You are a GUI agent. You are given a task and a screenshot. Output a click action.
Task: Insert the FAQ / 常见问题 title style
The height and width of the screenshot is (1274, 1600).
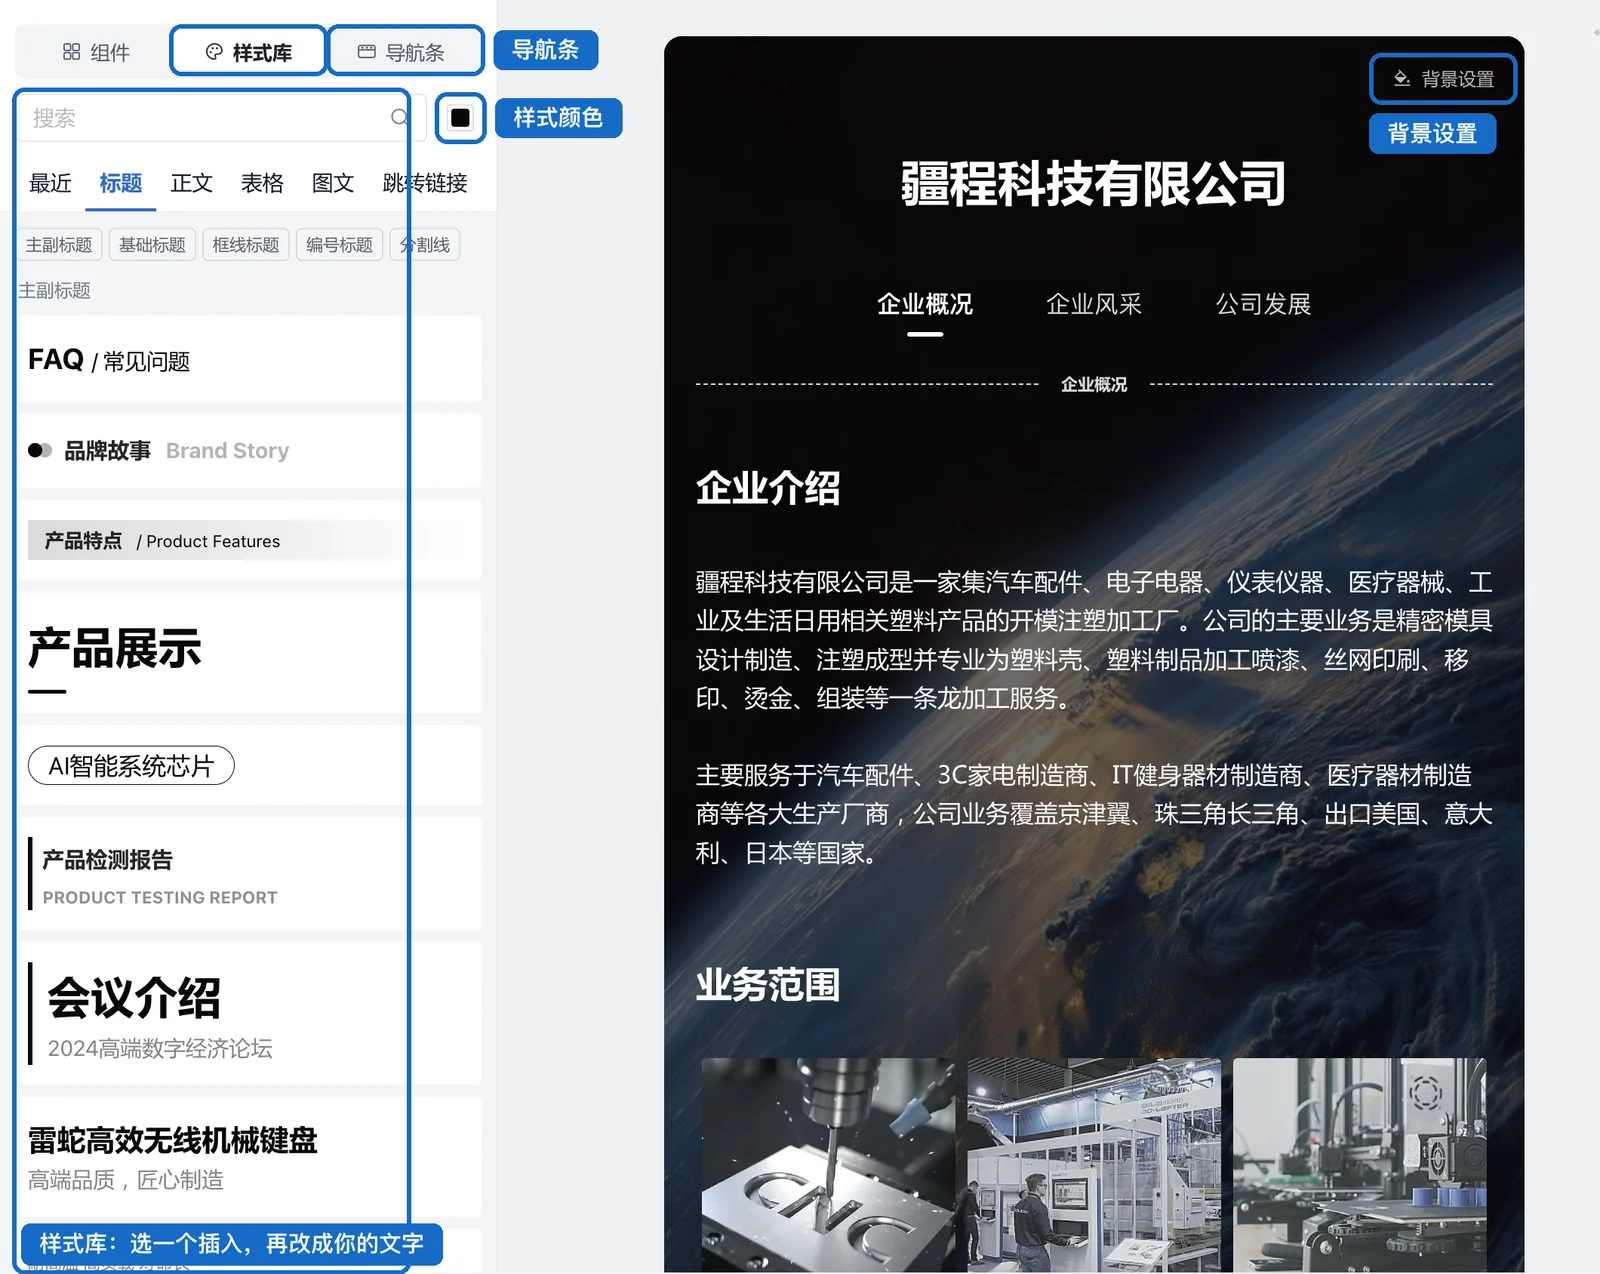[248, 360]
